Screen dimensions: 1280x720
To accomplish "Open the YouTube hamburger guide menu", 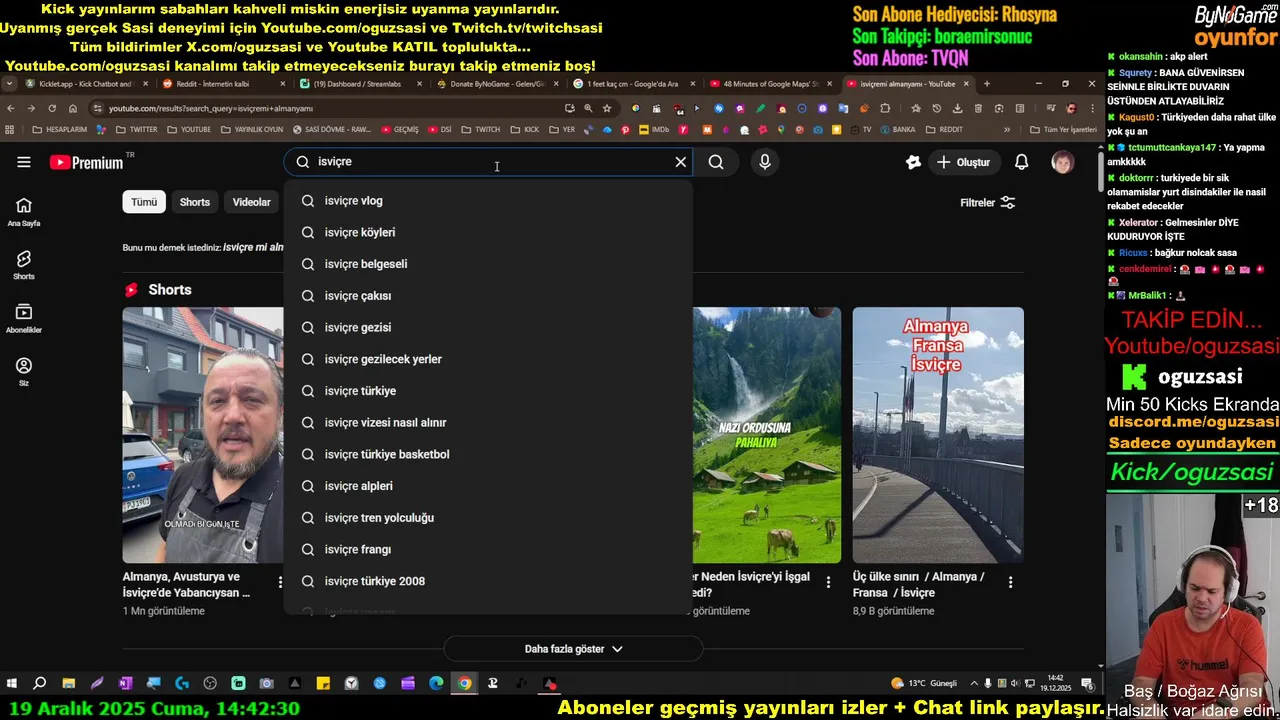I will (24, 162).
